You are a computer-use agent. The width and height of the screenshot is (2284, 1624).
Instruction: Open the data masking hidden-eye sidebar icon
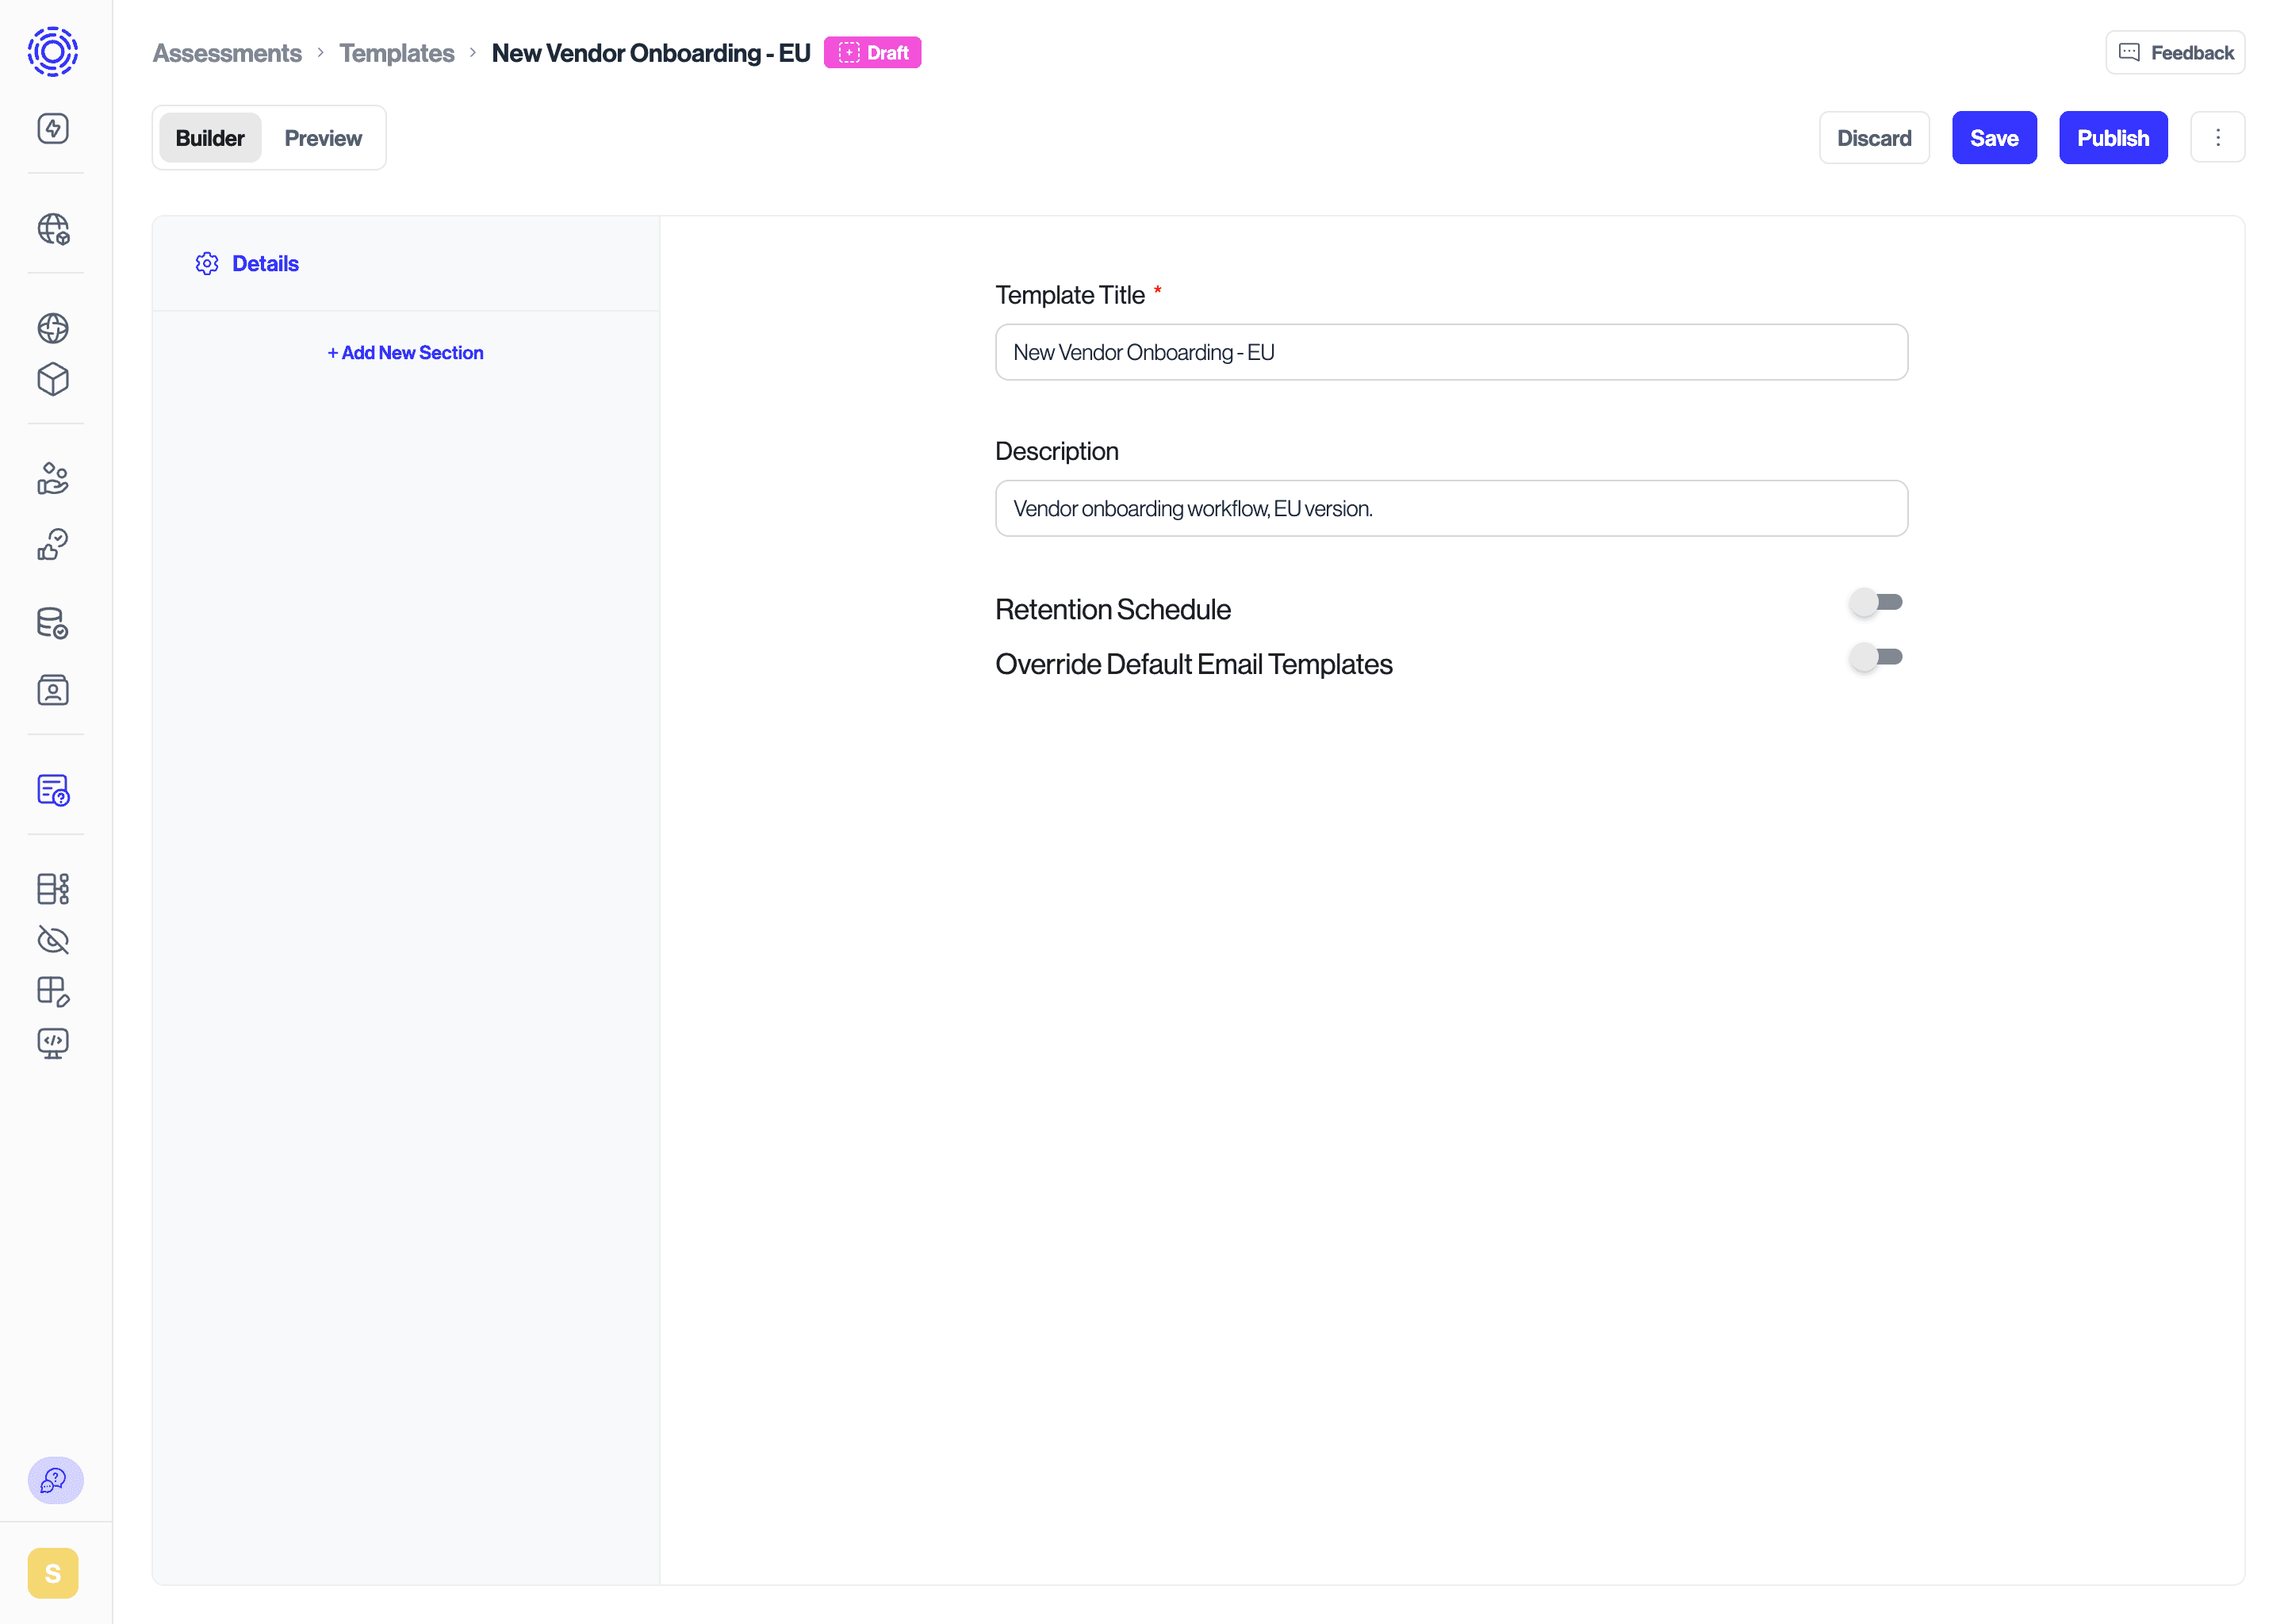(x=53, y=940)
